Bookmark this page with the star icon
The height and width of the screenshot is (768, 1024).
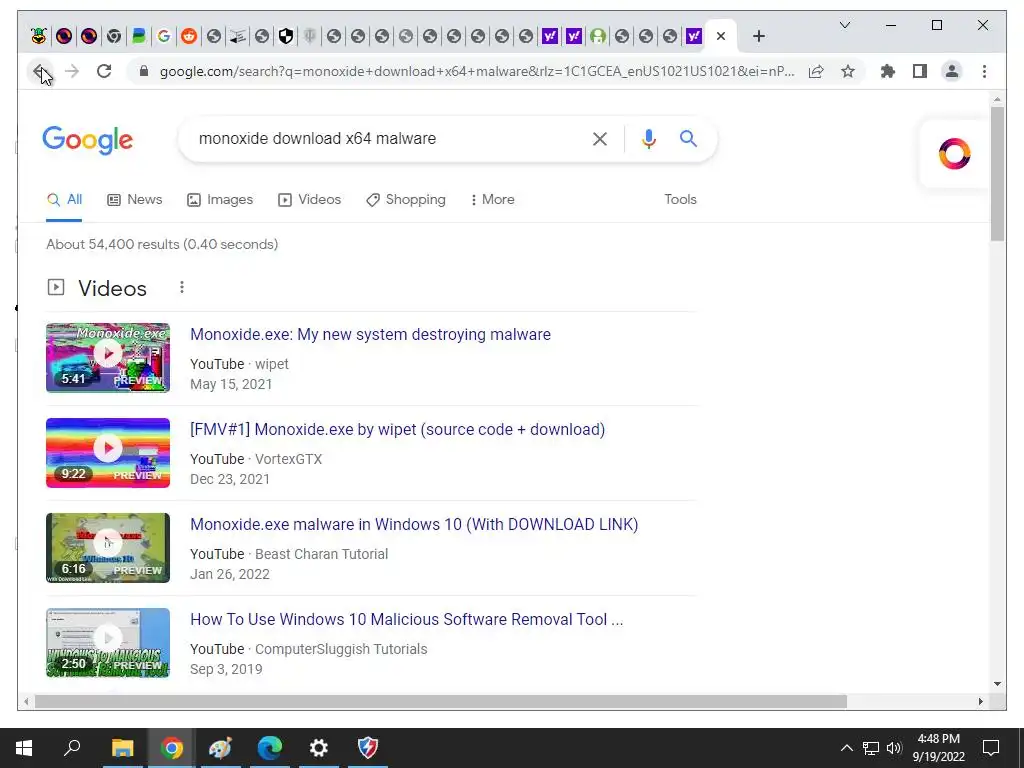(x=848, y=71)
